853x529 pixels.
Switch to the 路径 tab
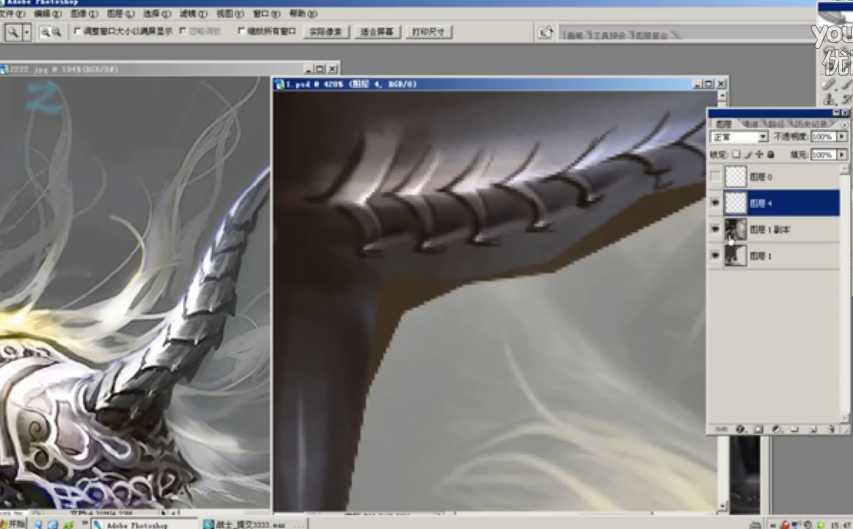coord(776,124)
